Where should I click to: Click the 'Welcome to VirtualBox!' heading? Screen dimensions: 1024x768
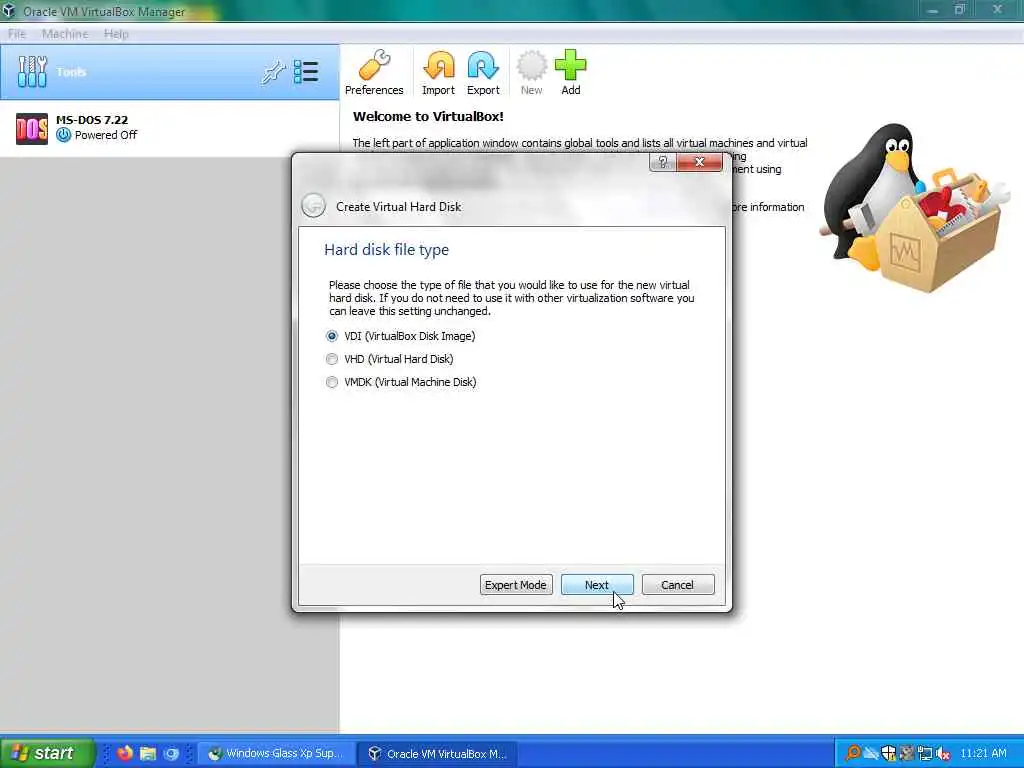tap(428, 116)
